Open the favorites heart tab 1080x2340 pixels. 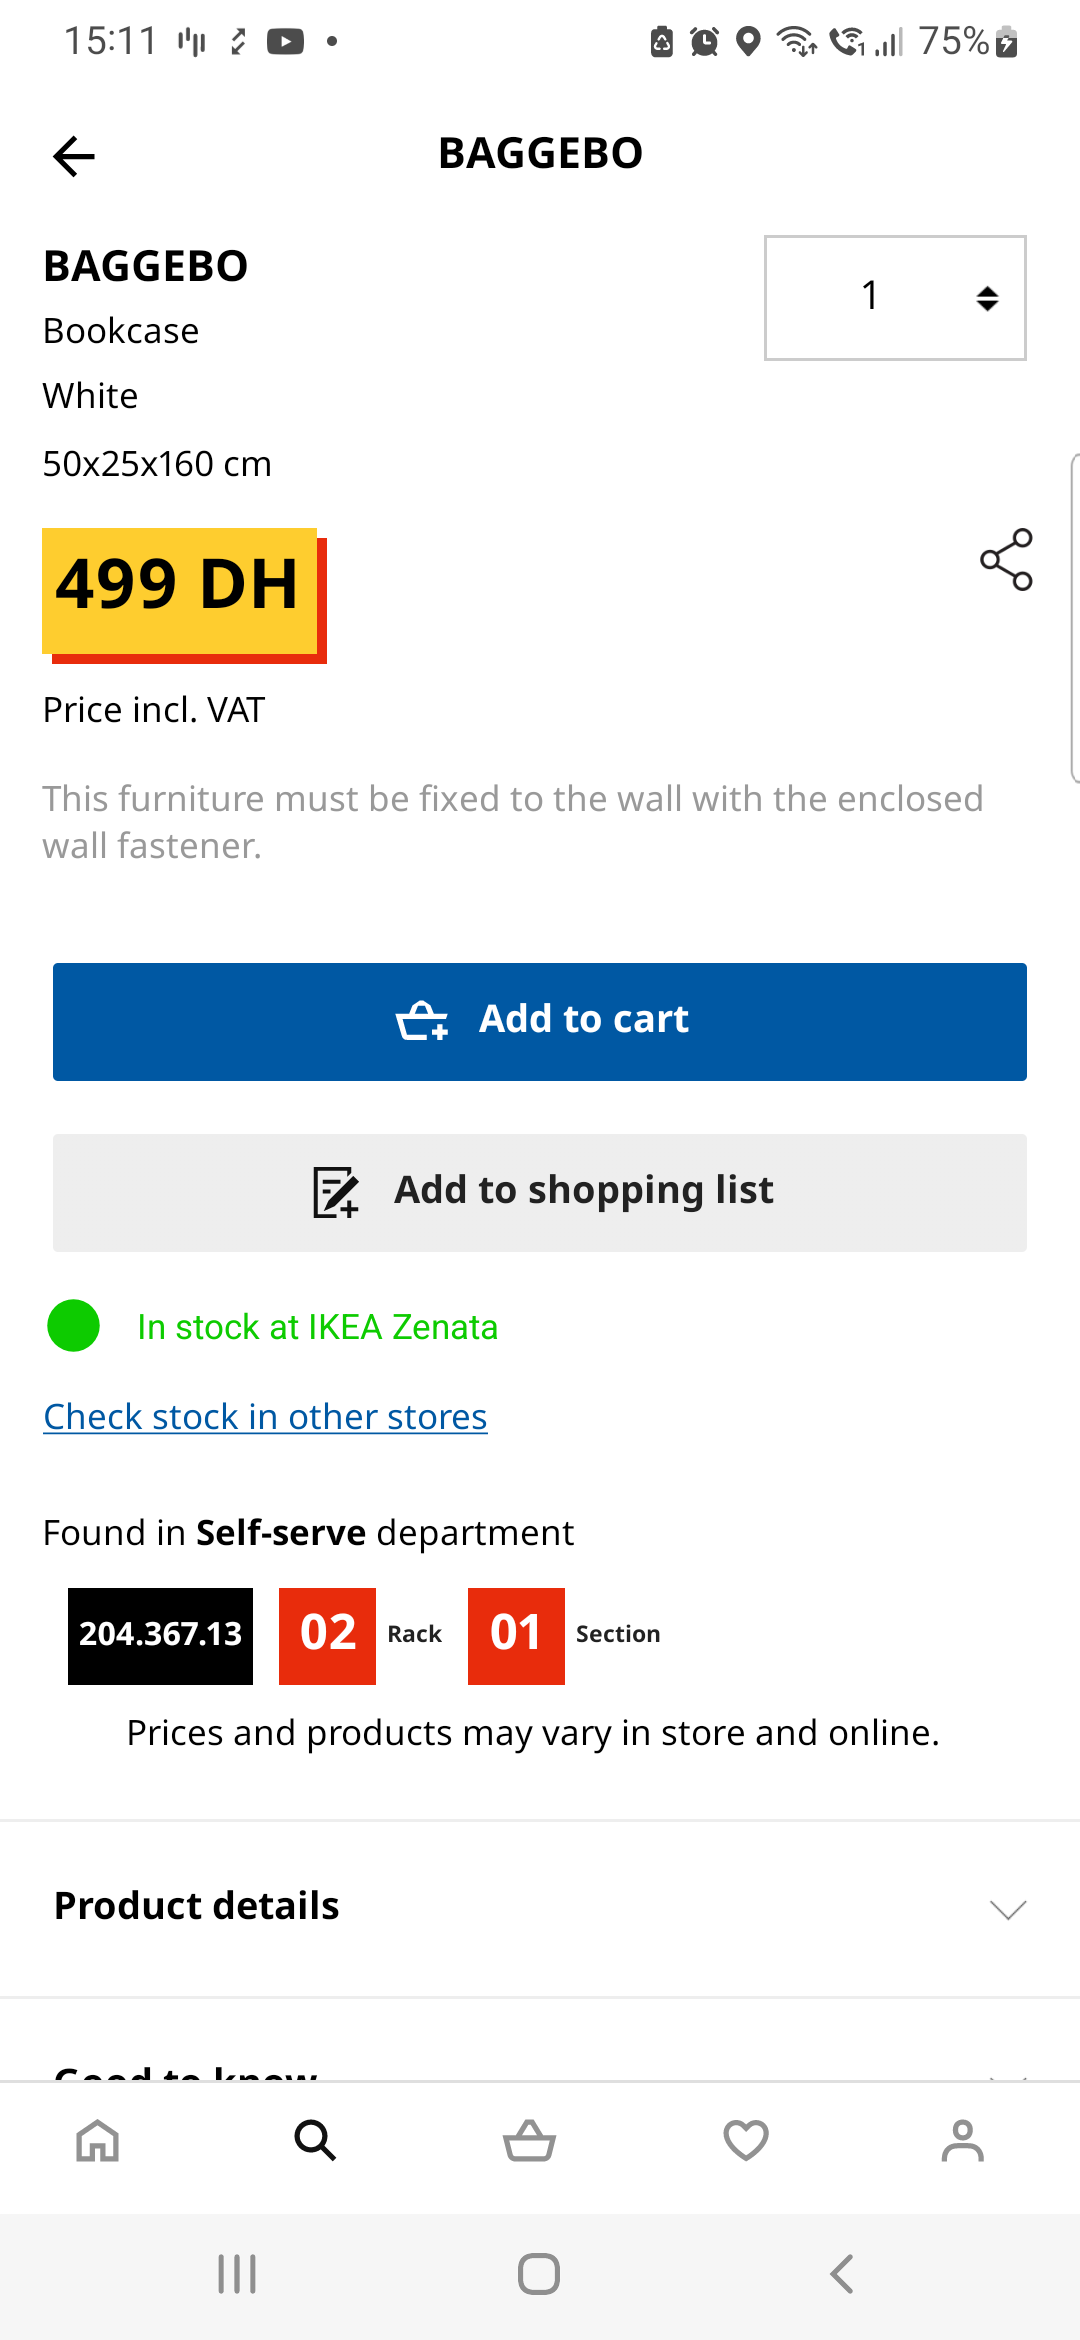pyautogui.click(x=746, y=2141)
